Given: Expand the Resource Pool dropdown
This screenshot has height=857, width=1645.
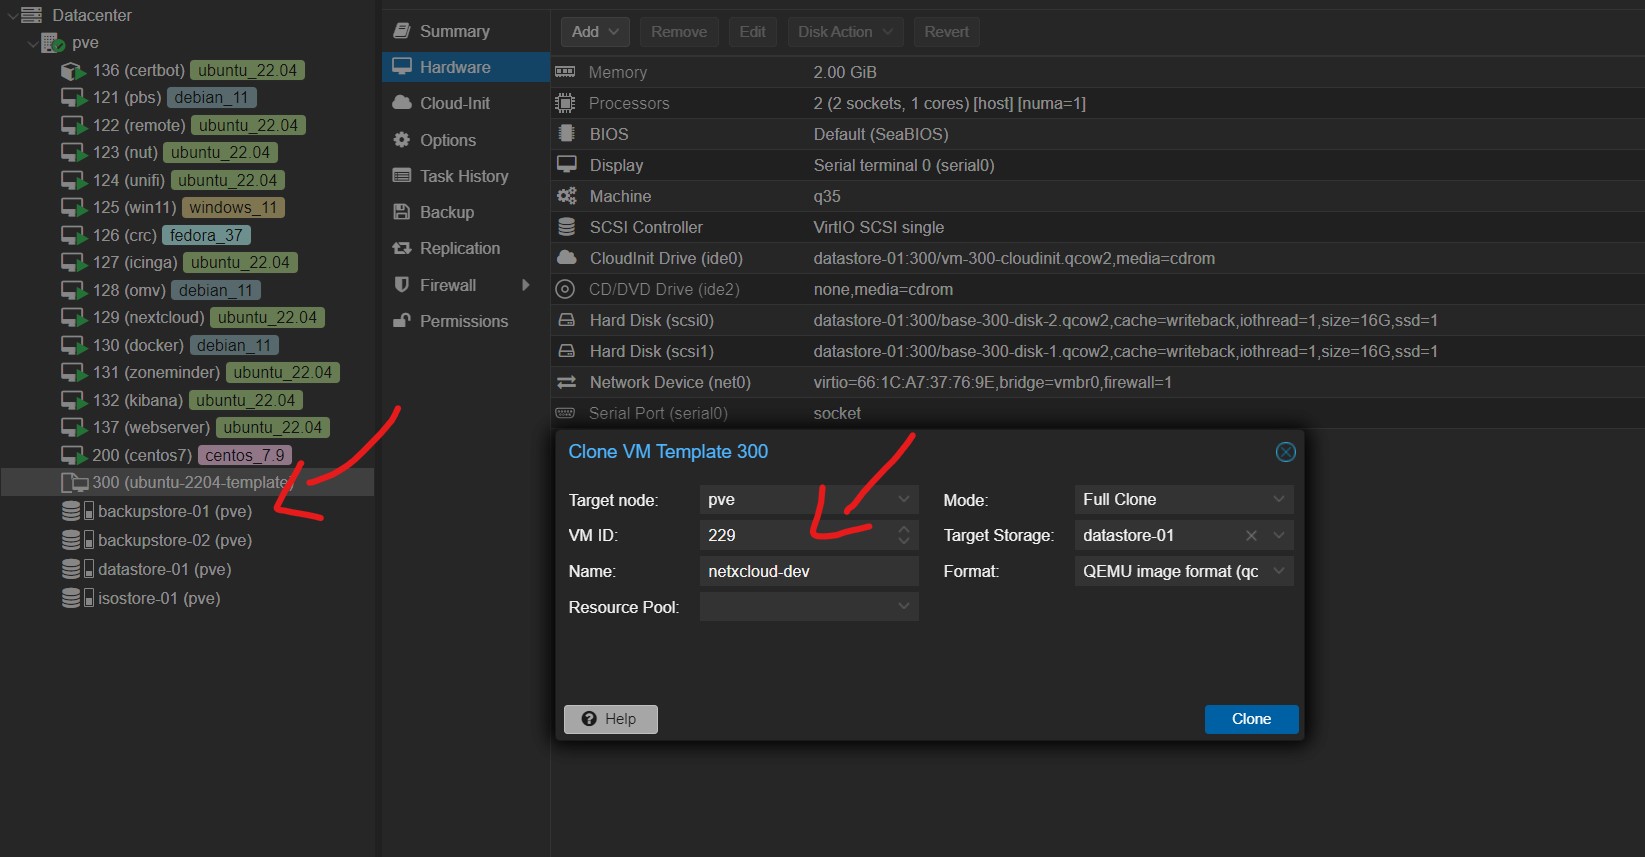Looking at the screenshot, I should click(903, 606).
